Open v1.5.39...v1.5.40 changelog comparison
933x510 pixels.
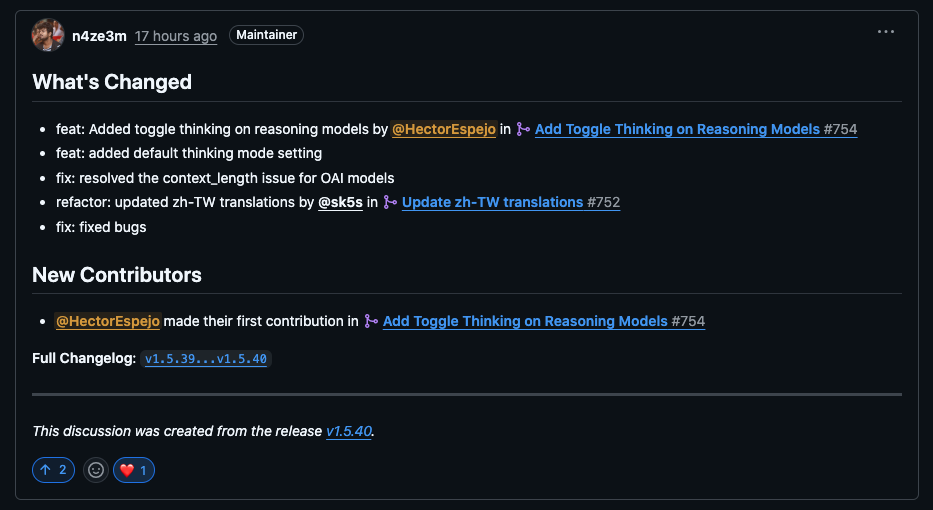click(206, 358)
